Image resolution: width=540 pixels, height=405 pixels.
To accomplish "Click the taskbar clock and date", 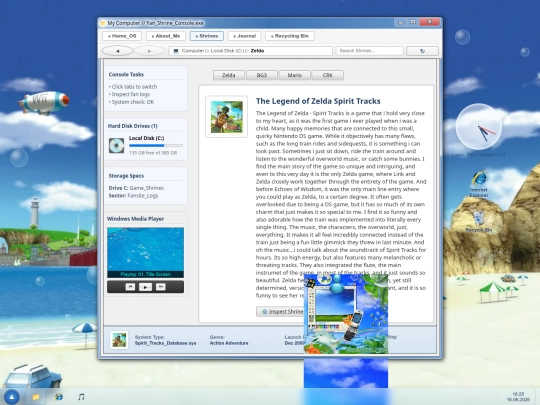I will [518, 397].
